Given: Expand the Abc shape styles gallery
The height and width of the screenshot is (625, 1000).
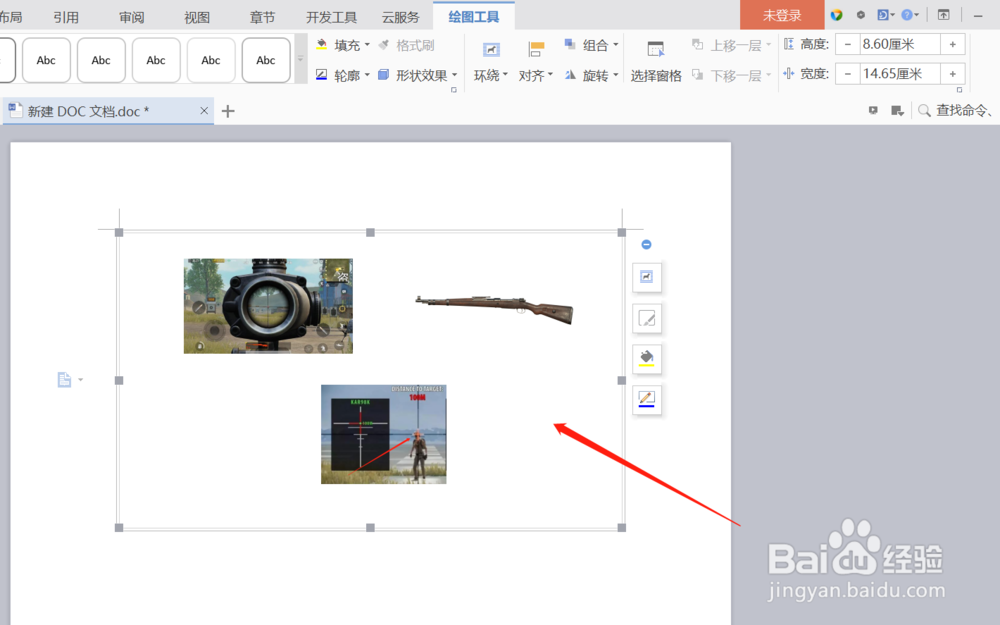Looking at the screenshot, I should (300, 60).
